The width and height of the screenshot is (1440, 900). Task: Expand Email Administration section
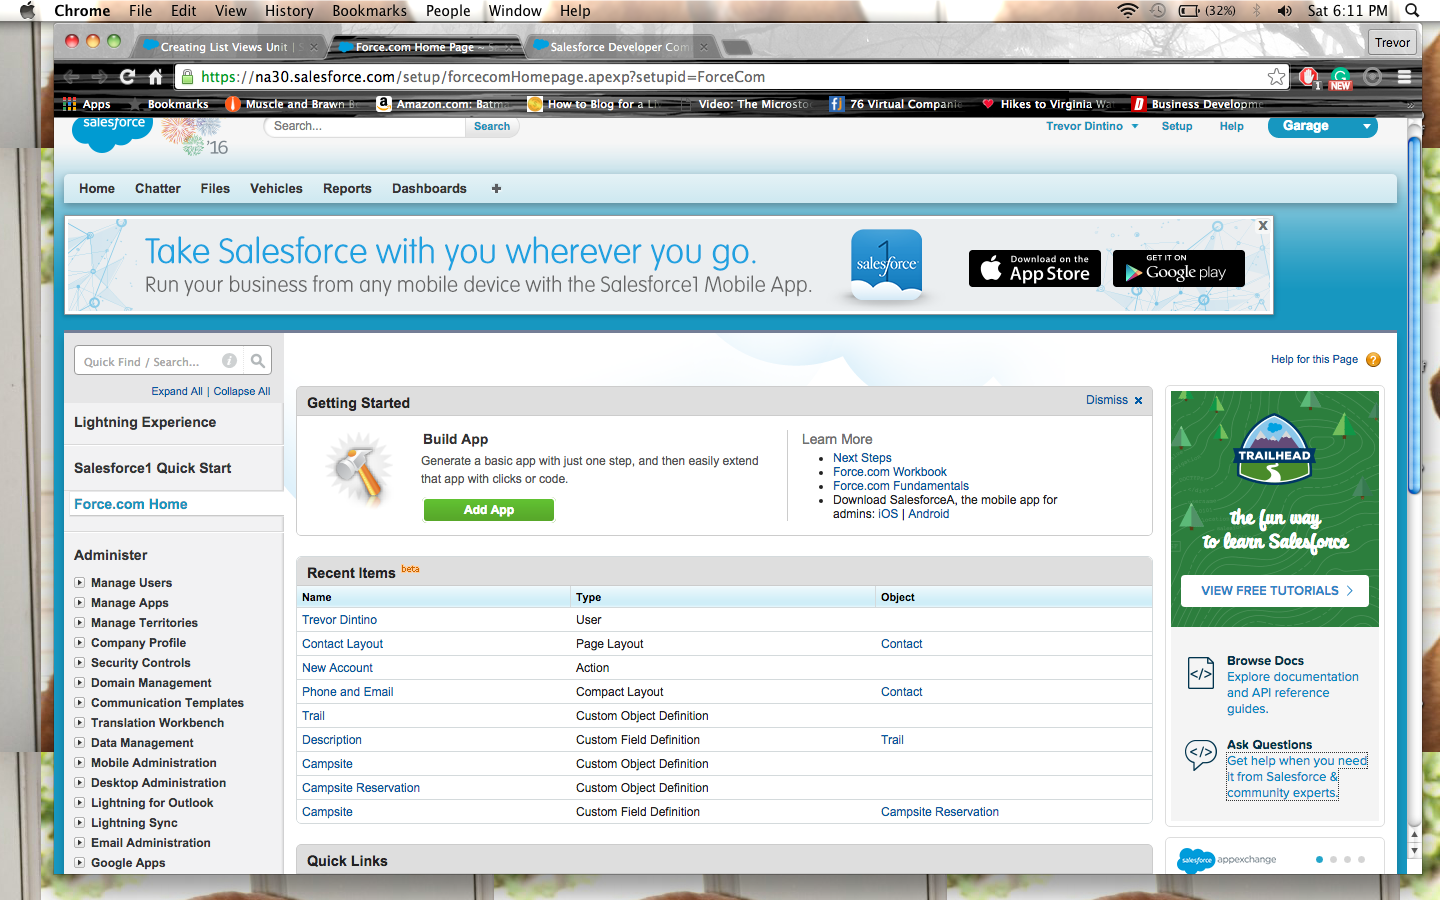[80, 843]
